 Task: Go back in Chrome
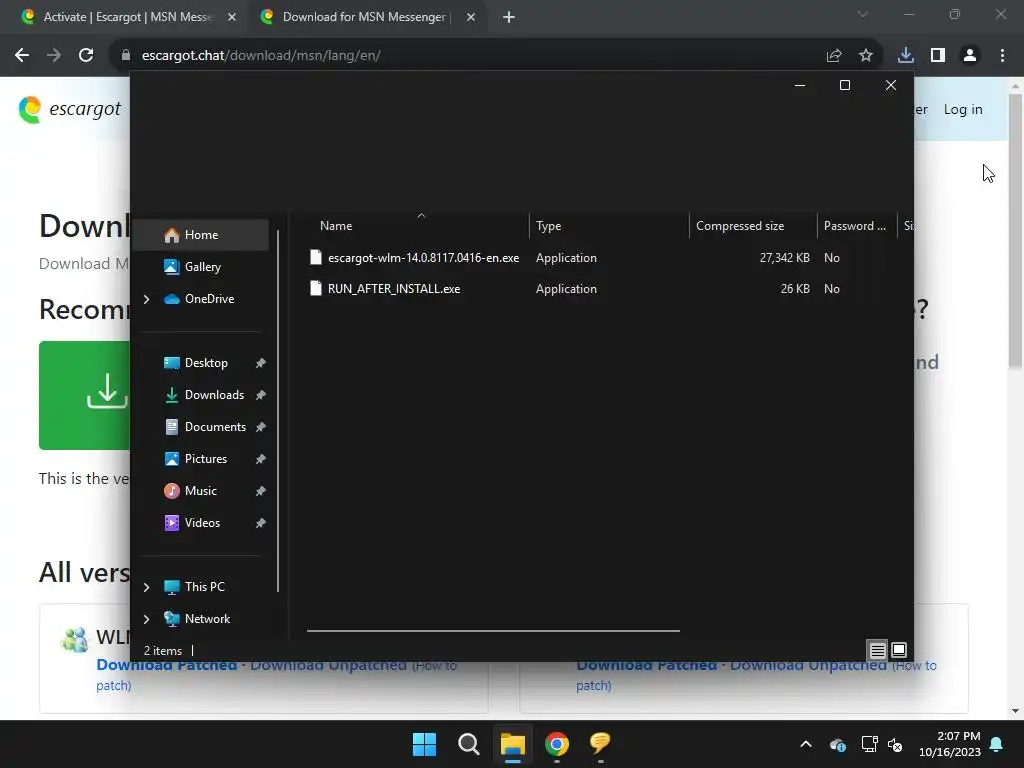click(x=22, y=56)
